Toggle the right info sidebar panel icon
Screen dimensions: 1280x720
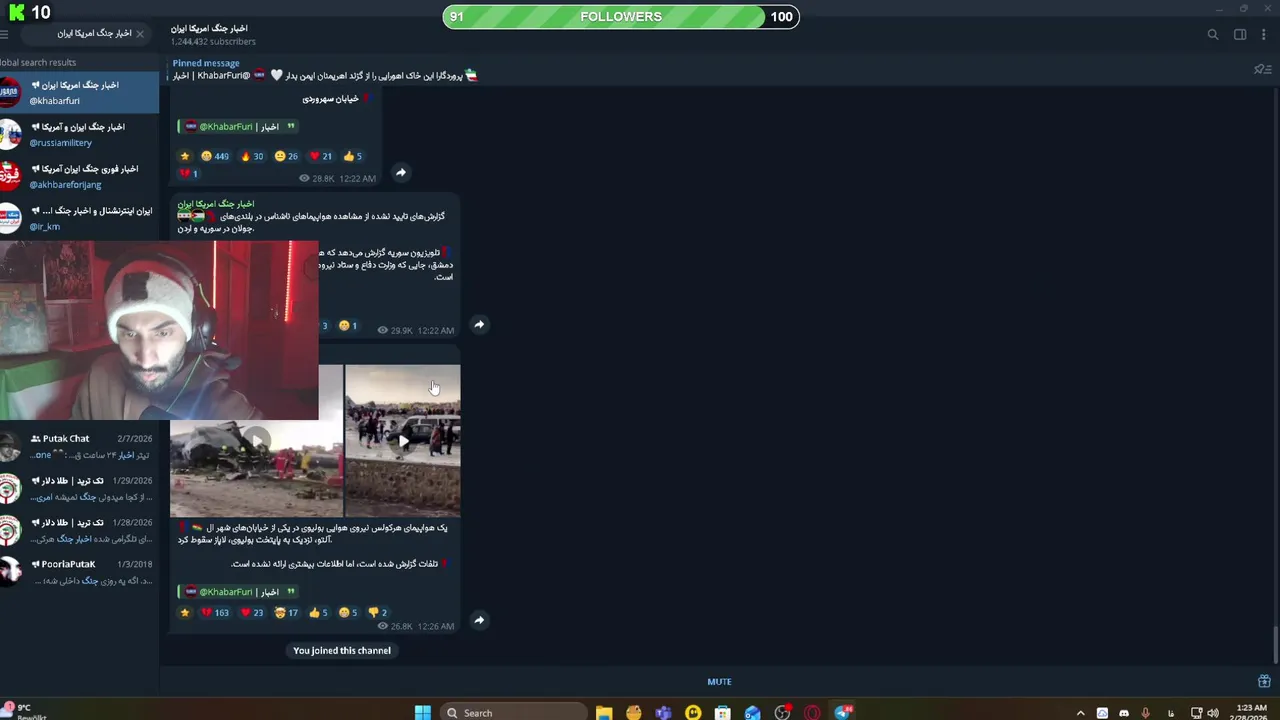[1240, 34]
